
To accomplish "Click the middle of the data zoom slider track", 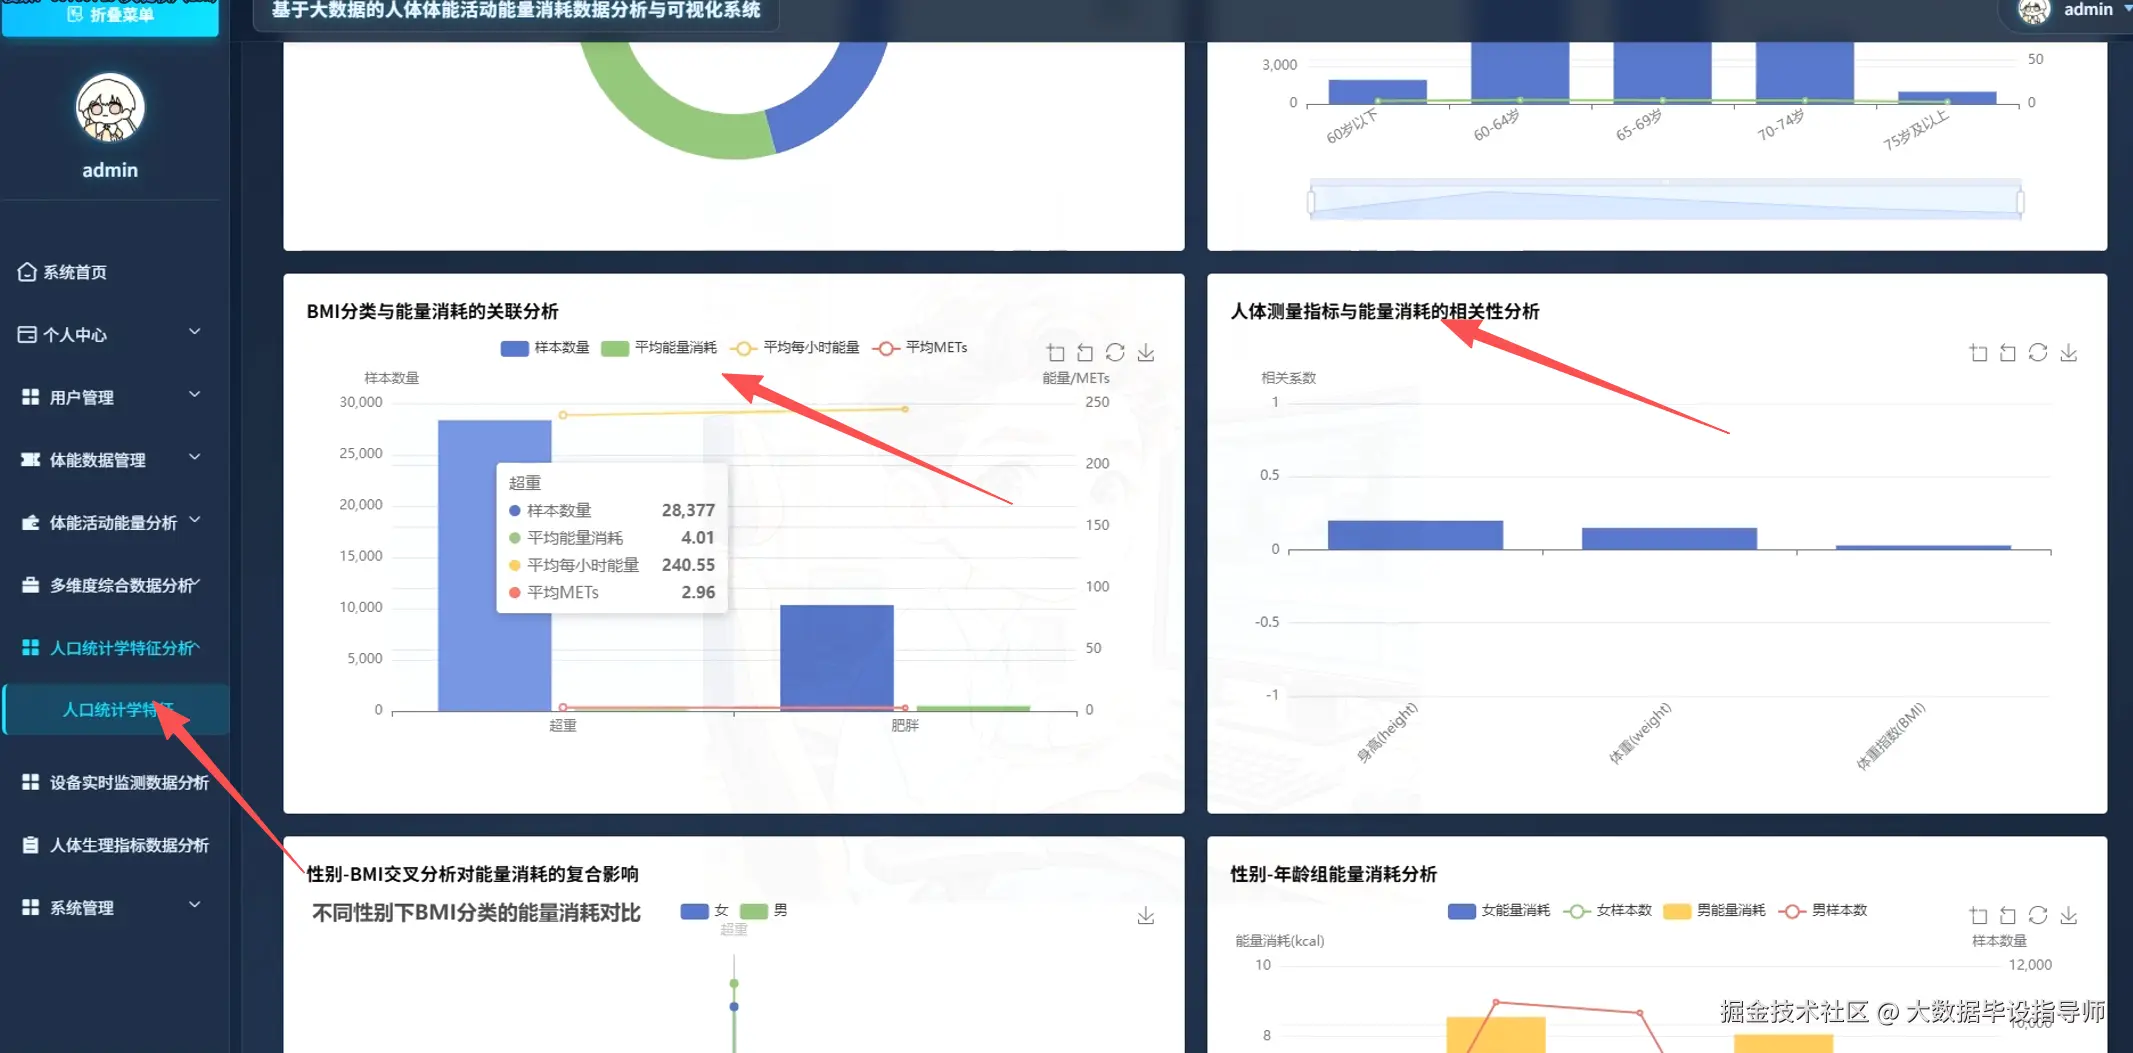I will (x=1665, y=202).
